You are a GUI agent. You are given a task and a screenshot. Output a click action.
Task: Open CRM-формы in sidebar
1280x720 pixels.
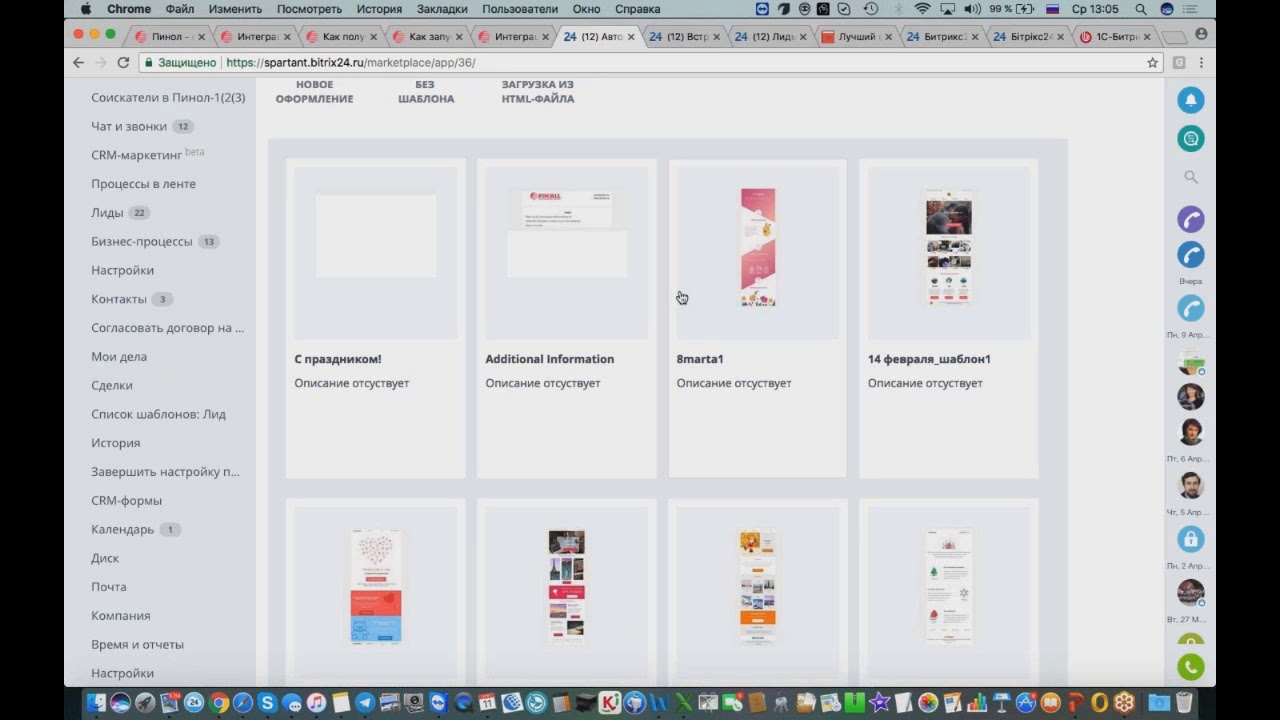pos(126,500)
